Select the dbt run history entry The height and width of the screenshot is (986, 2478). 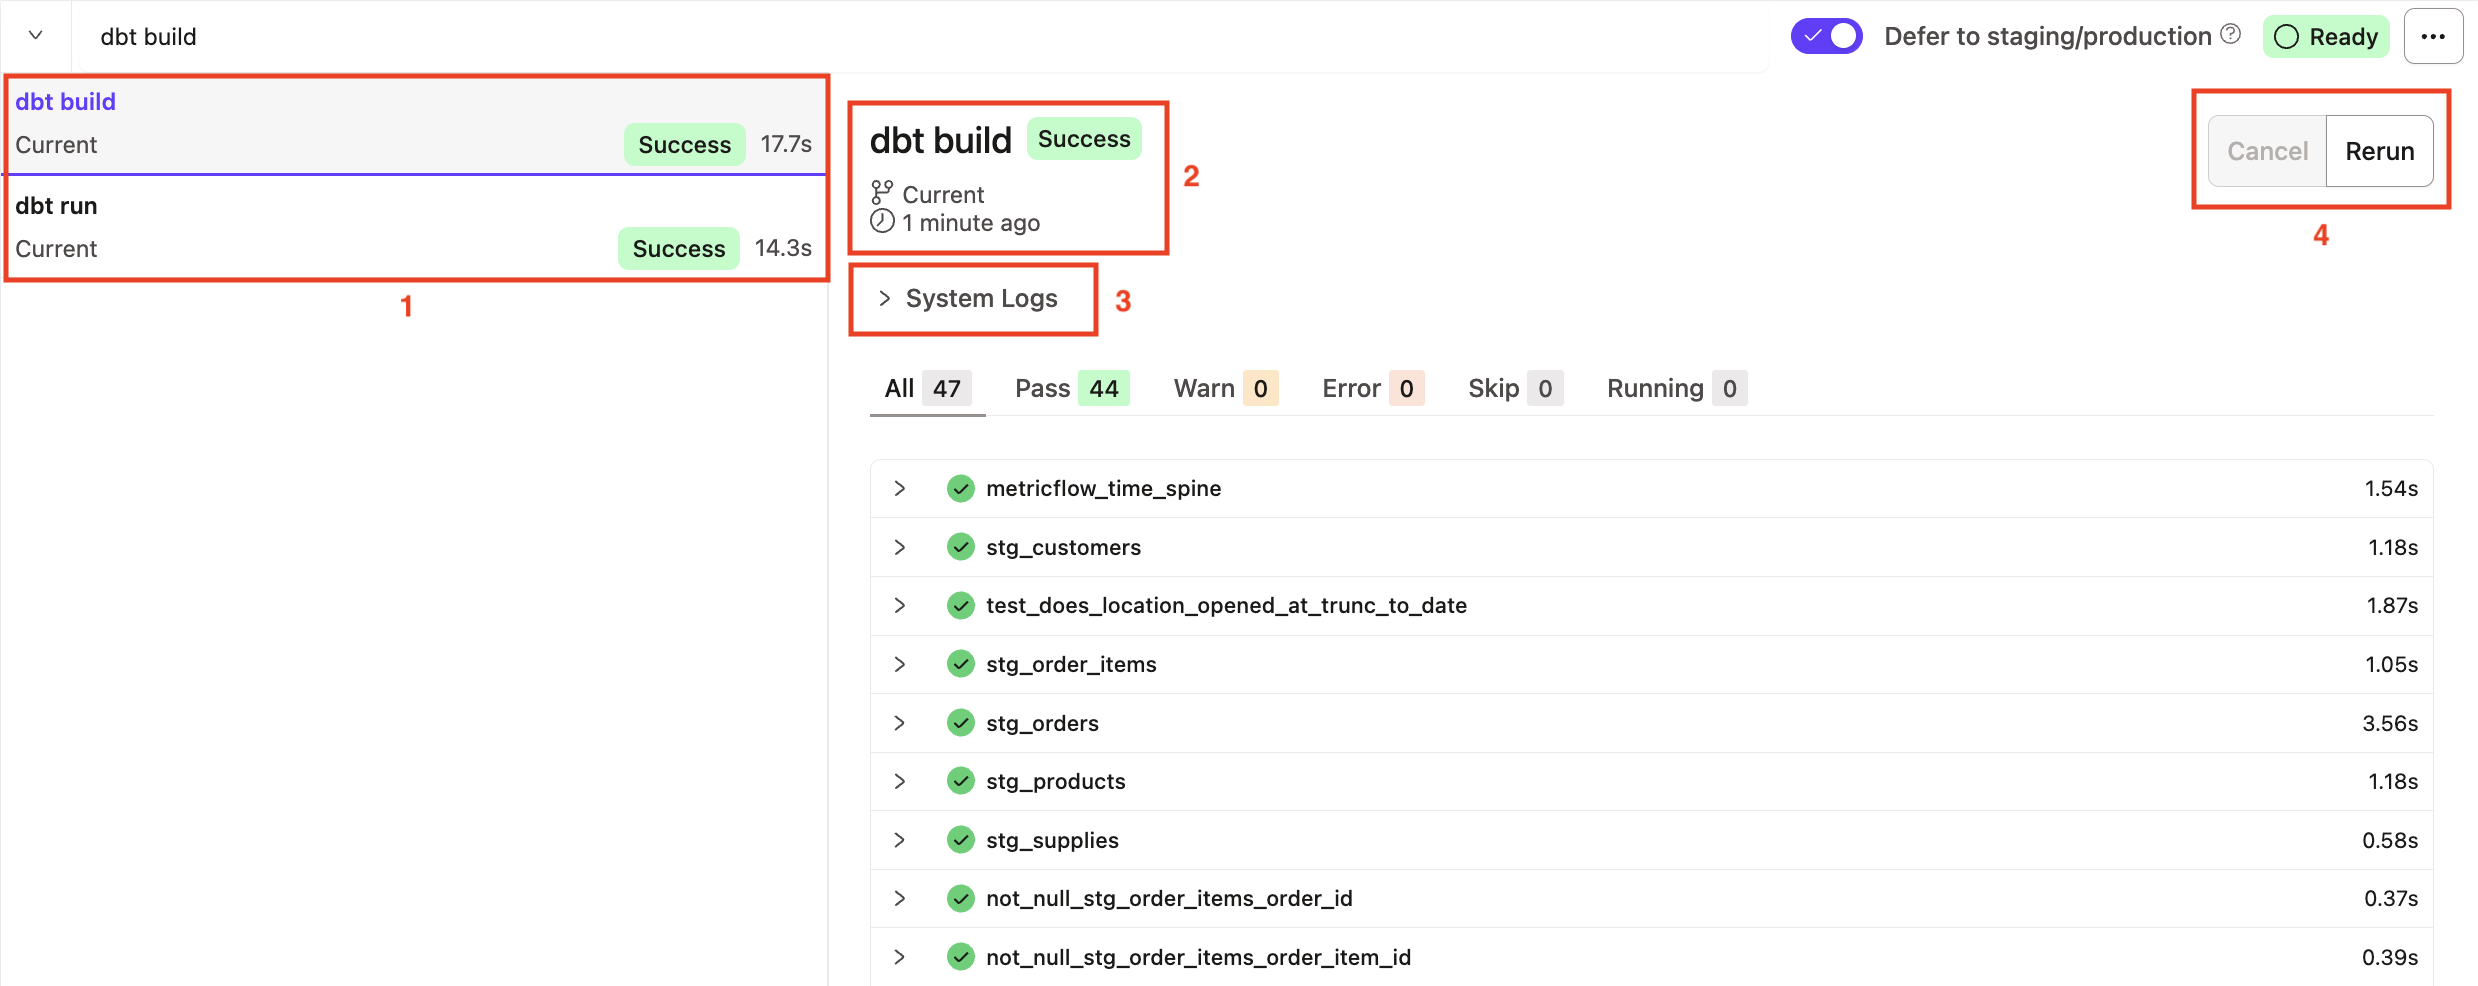click(x=414, y=228)
